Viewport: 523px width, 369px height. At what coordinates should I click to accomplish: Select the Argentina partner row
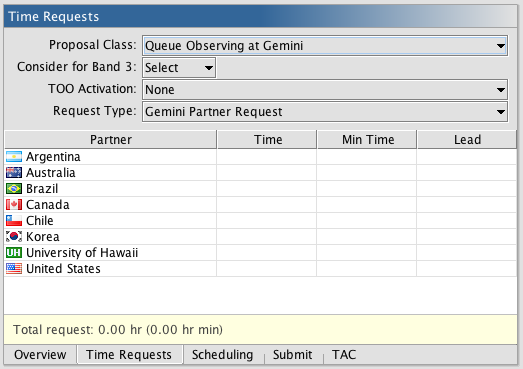click(260, 156)
